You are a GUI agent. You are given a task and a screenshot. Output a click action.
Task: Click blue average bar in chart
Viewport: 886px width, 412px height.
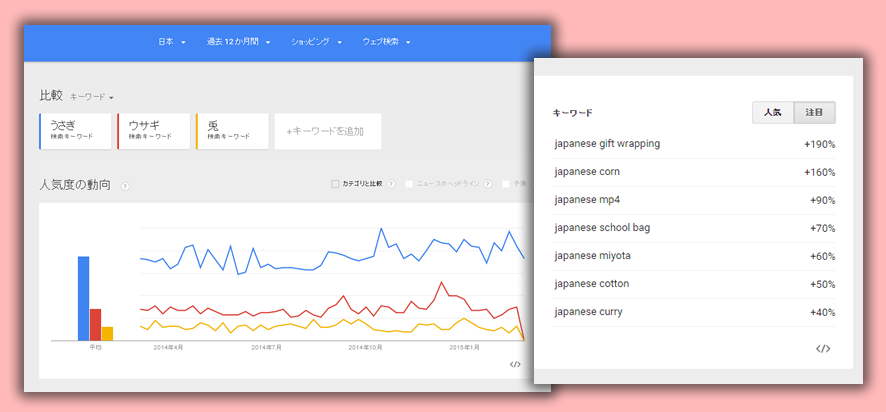84,298
